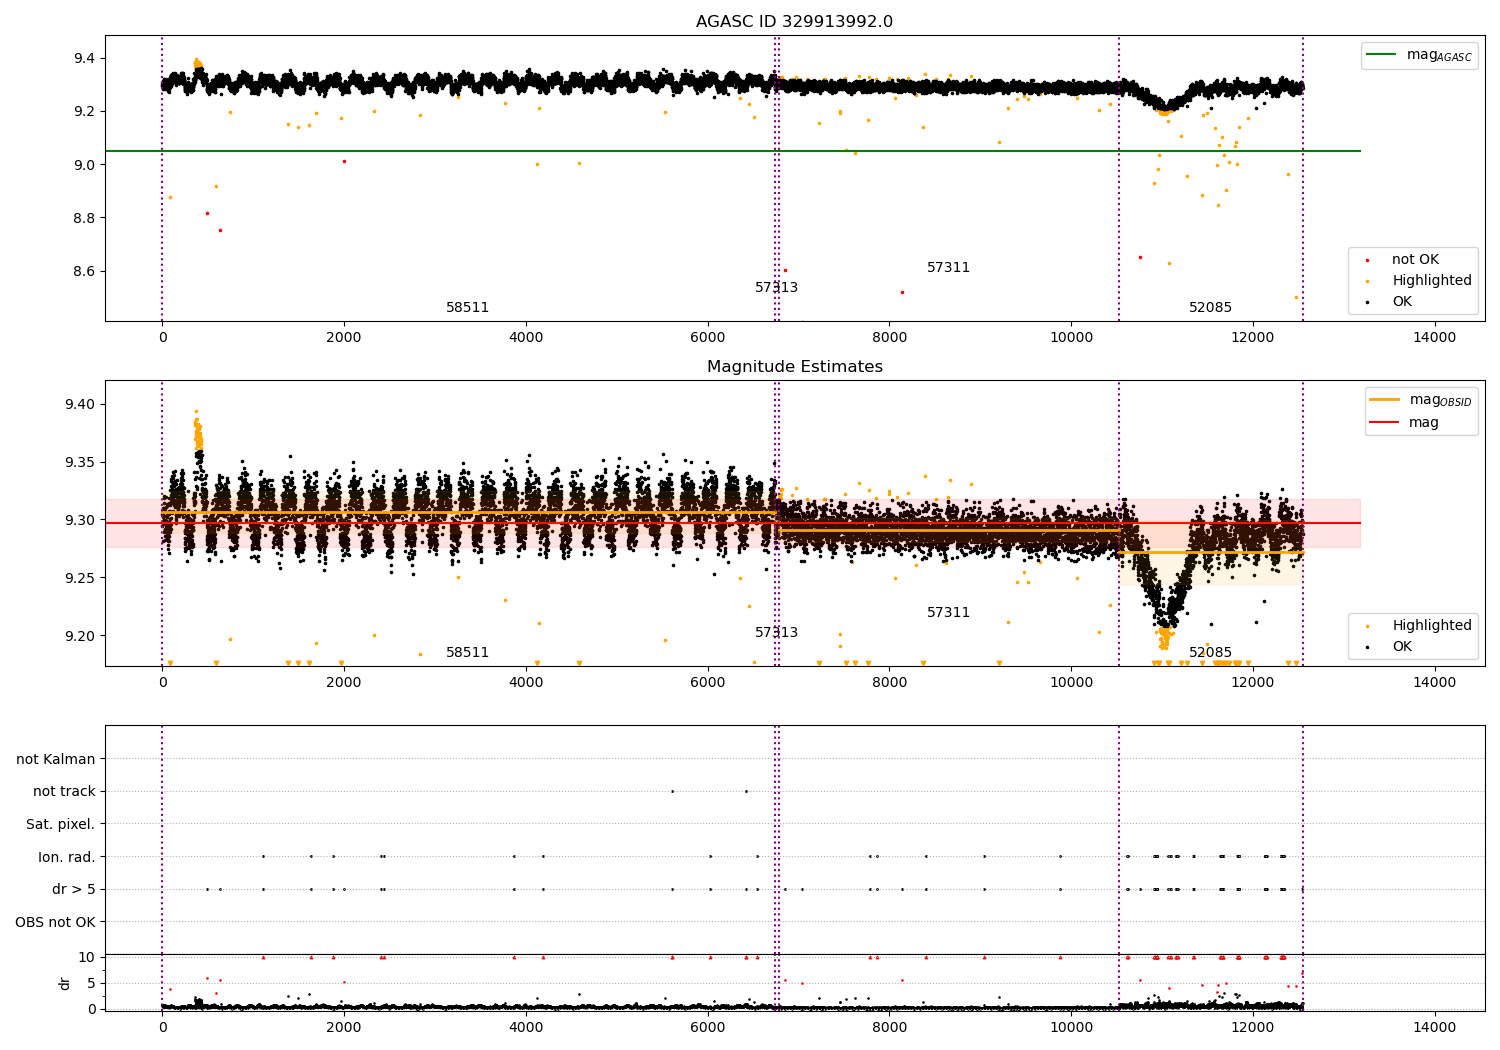Click the 9.25 y-axis tick in middle plot
The image size is (1500, 1050).
(80, 578)
